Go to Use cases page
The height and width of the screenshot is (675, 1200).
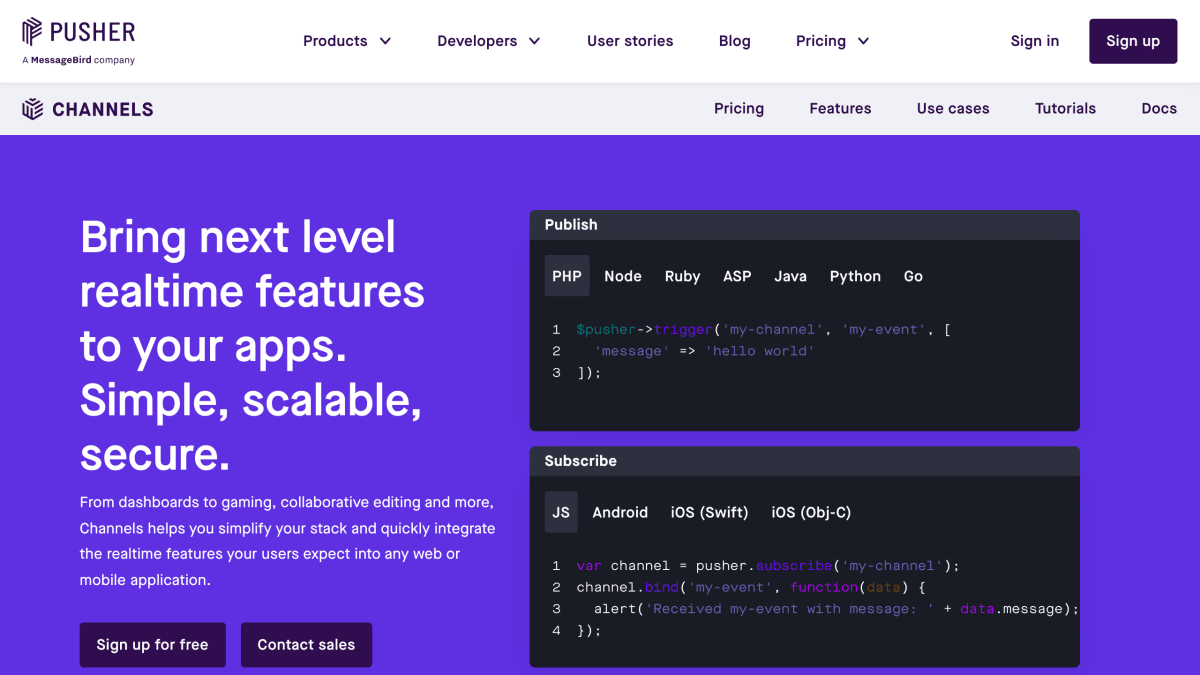(953, 108)
